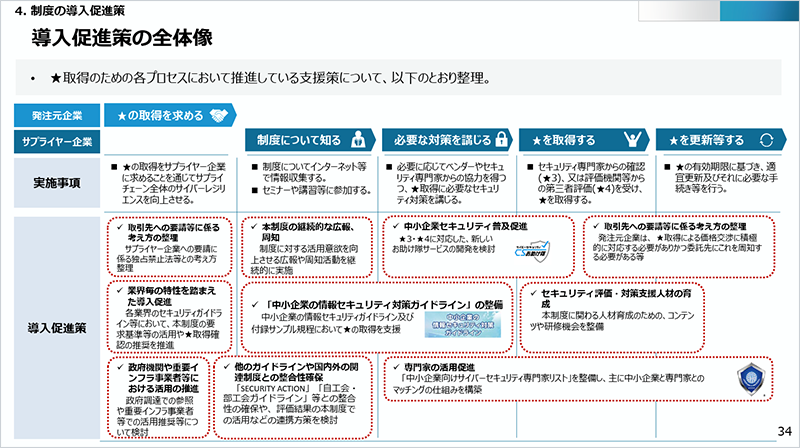Click the ★を取得する arrow banner
Viewport: 800px width, 448px height.
click(x=584, y=140)
